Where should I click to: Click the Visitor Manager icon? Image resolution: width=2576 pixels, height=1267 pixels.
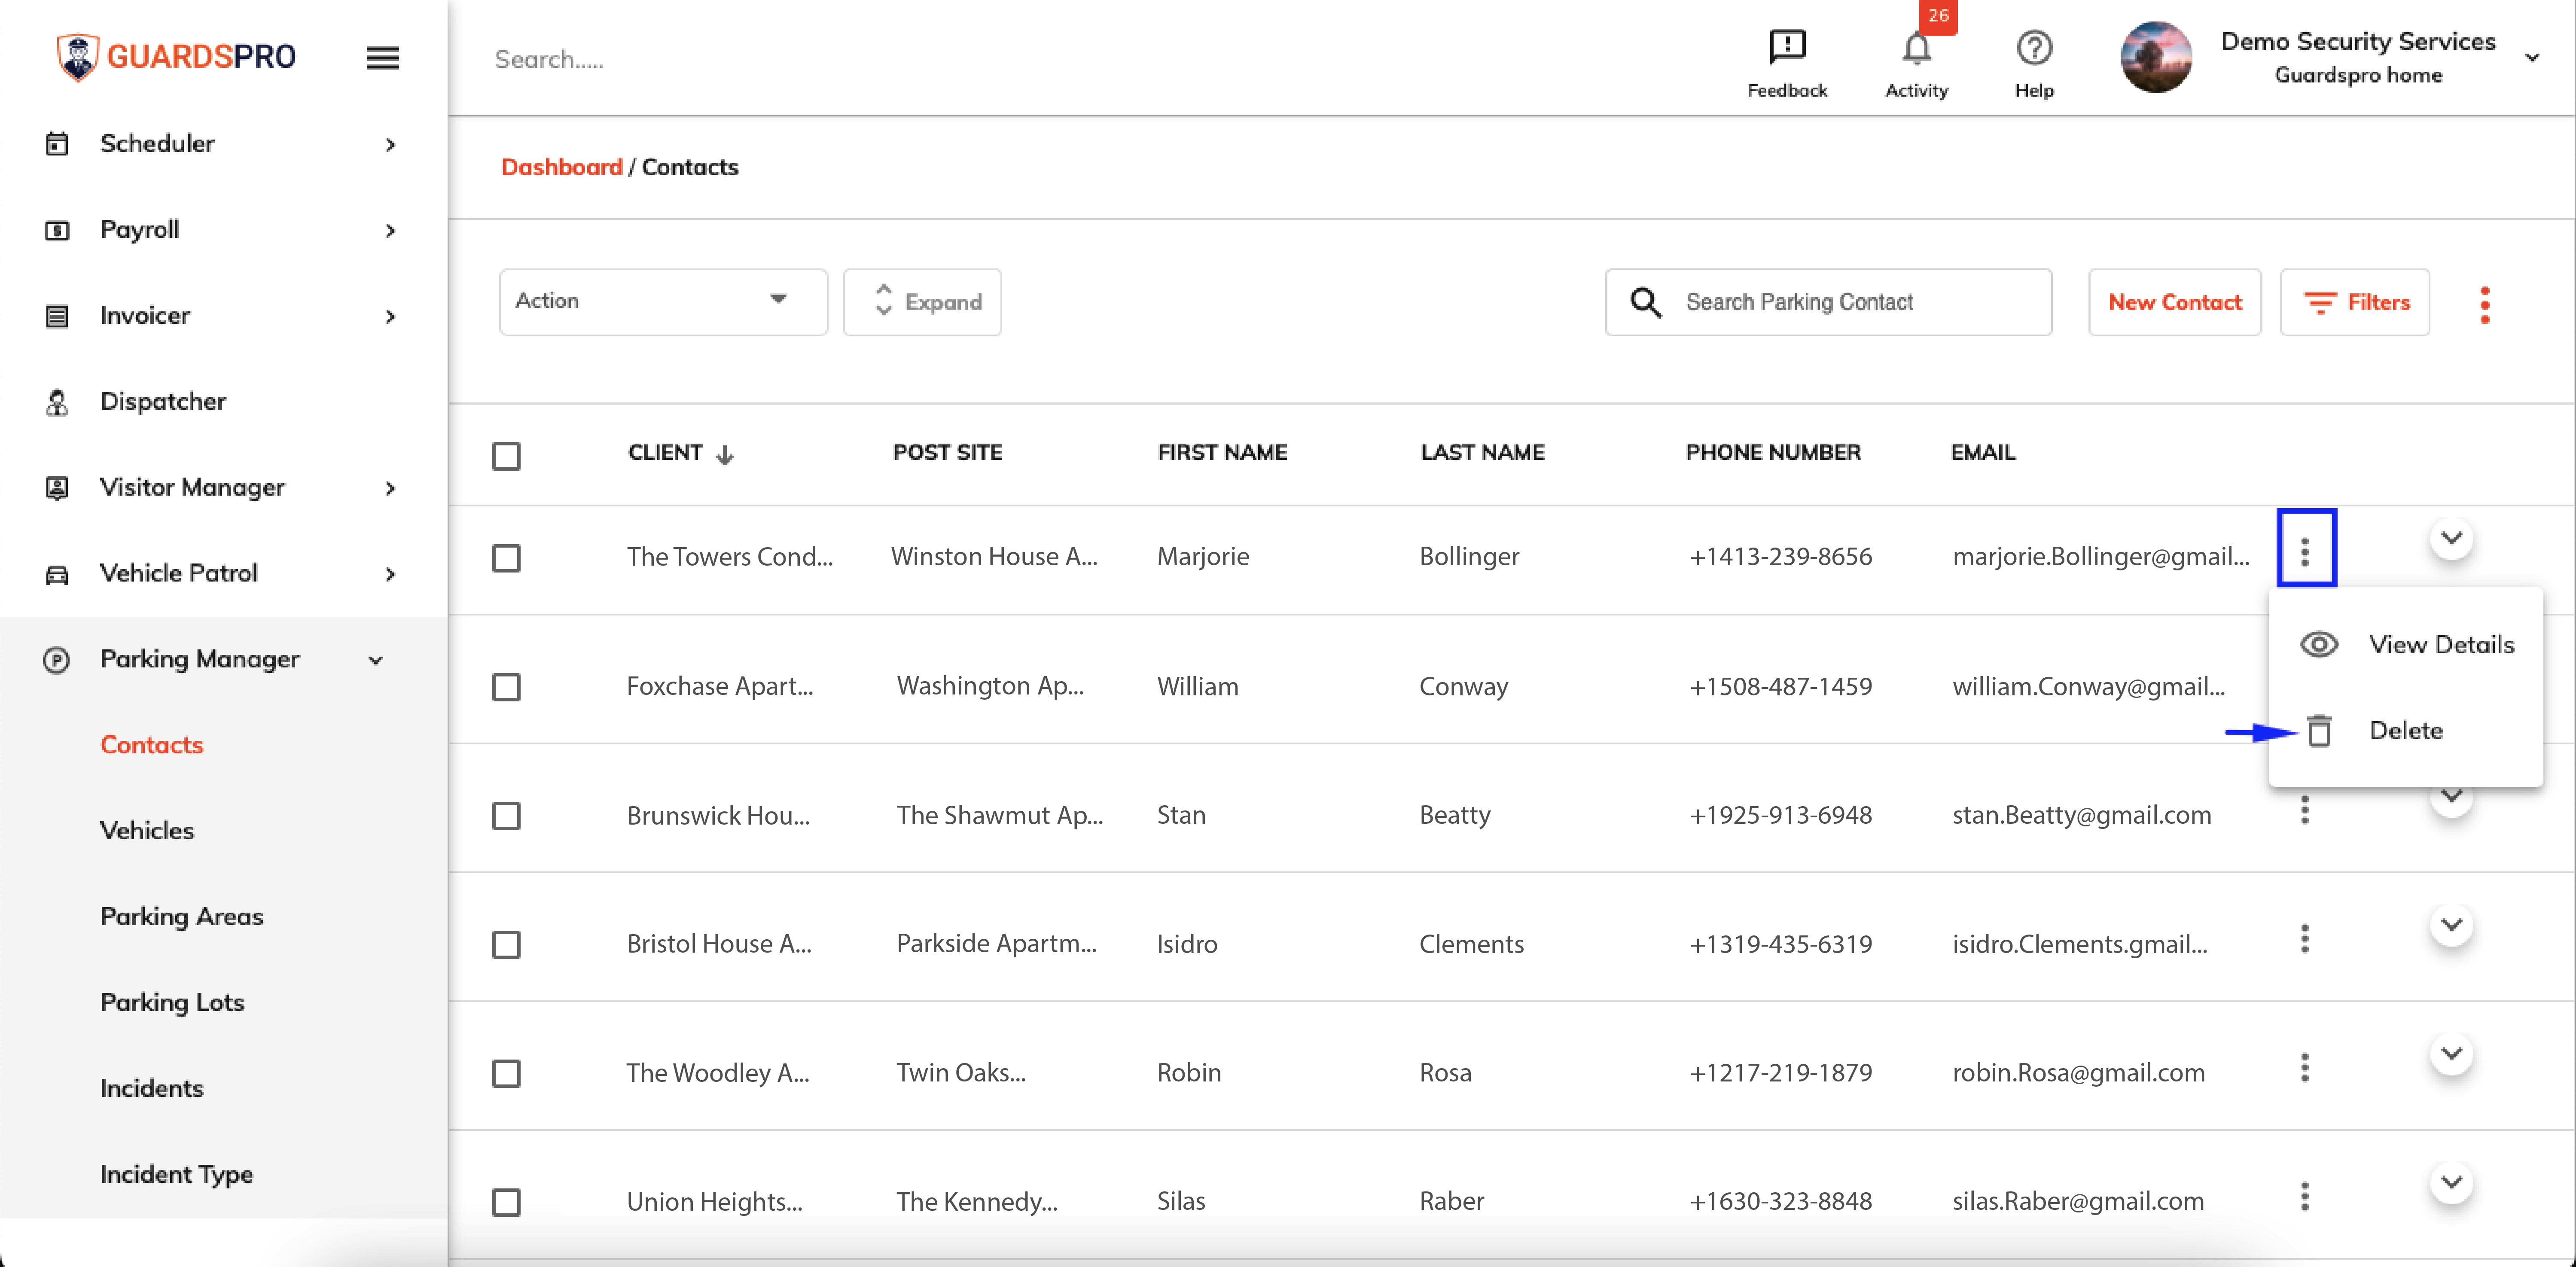(x=57, y=488)
